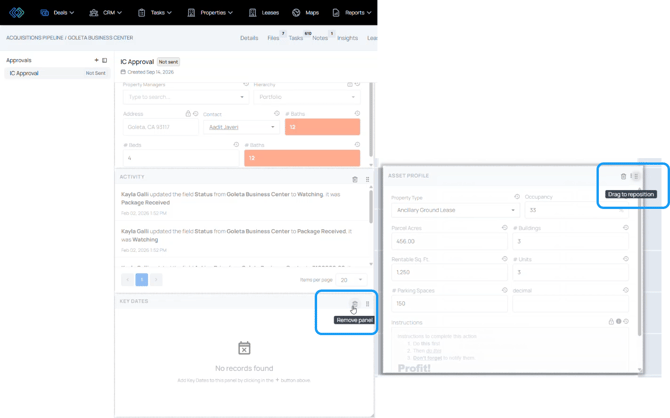Add a new approval with plus icon
This screenshot has width=670, height=418.
point(97,60)
